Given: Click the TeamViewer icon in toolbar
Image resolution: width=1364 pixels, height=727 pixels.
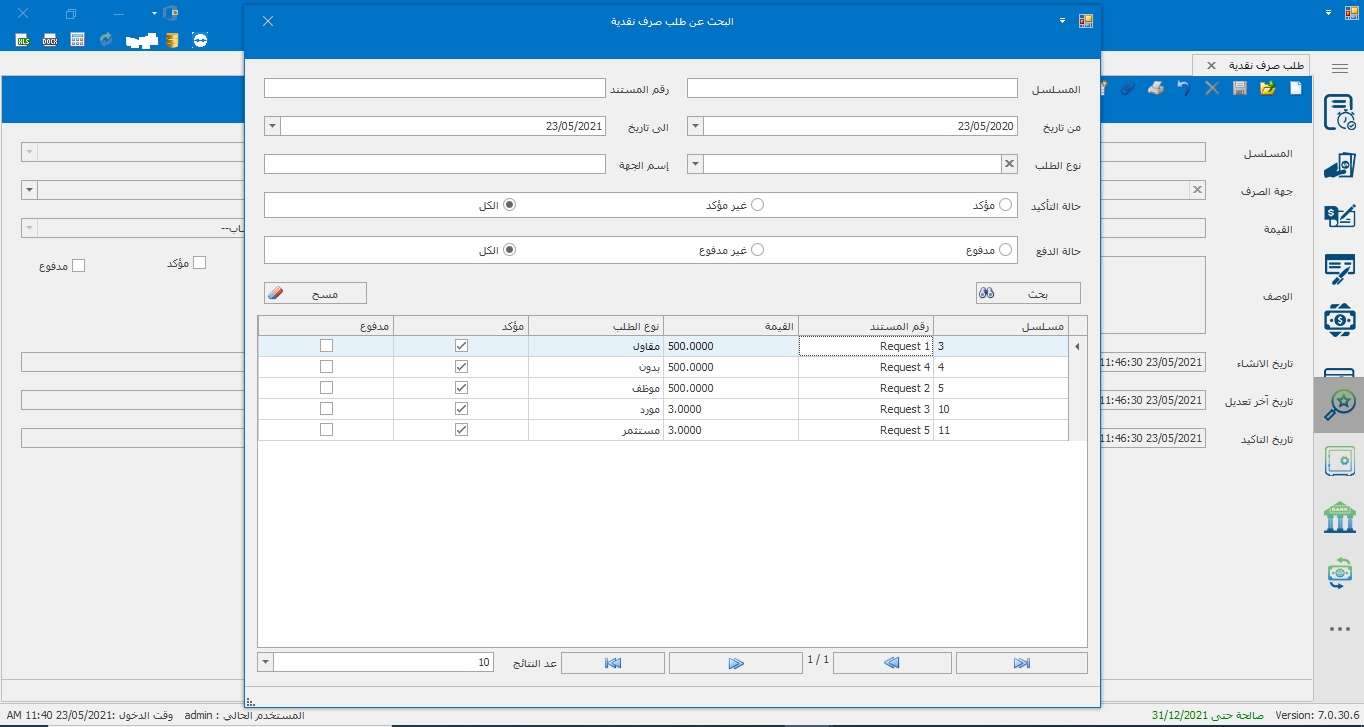Looking at the screenshot, I should coord(200,40).
